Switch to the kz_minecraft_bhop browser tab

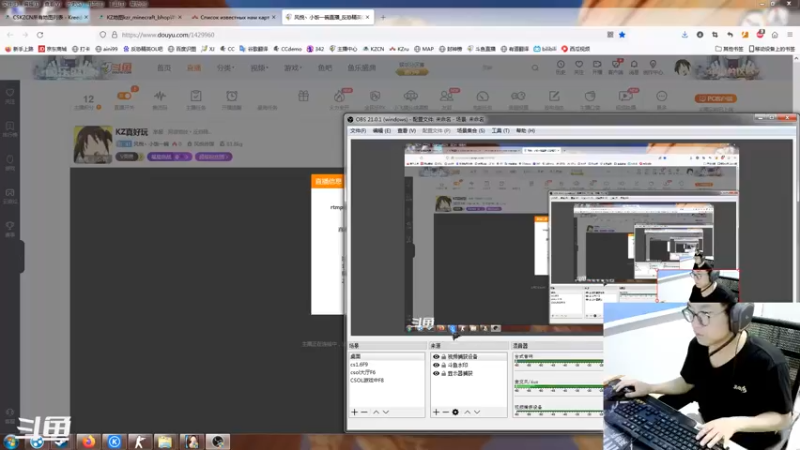click(140, 17)
